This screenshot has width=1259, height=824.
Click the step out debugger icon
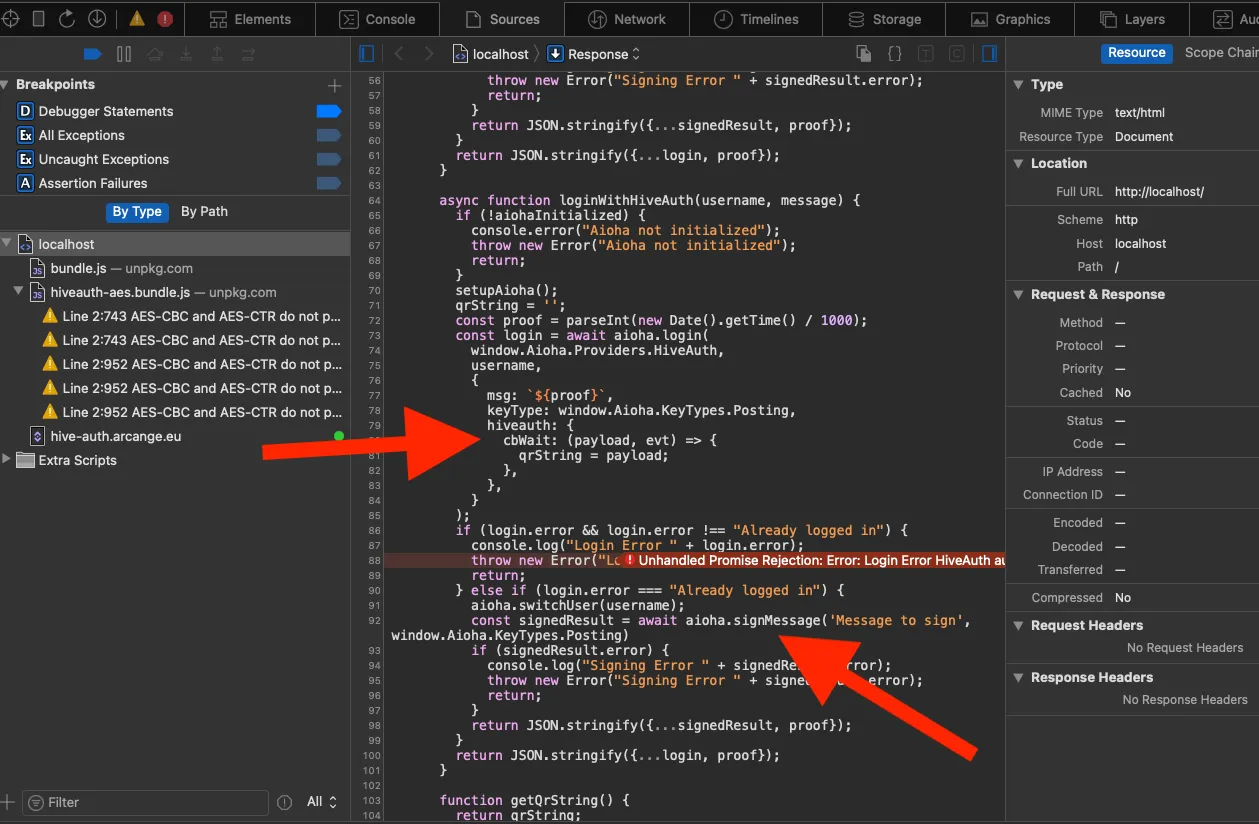click(217, 54)
